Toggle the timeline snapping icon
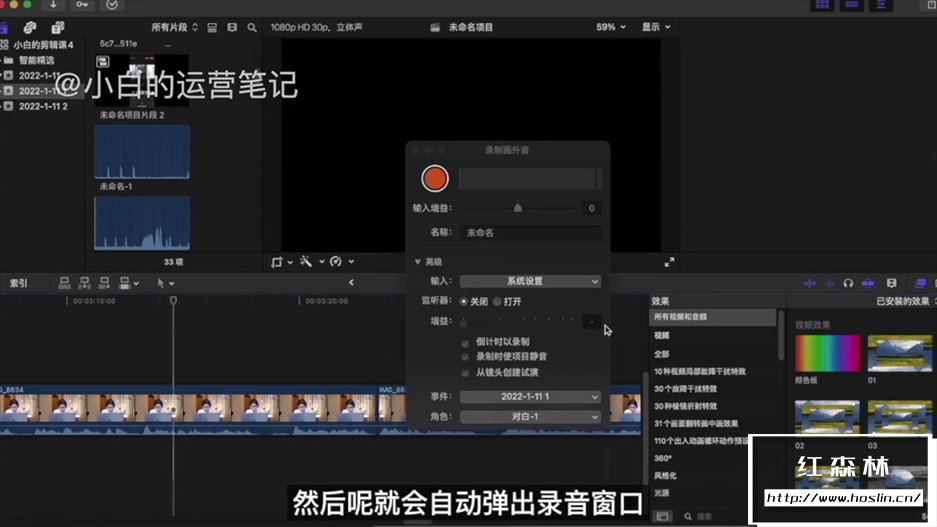Viewport: 937px width, 527px height. coord(868,283)
